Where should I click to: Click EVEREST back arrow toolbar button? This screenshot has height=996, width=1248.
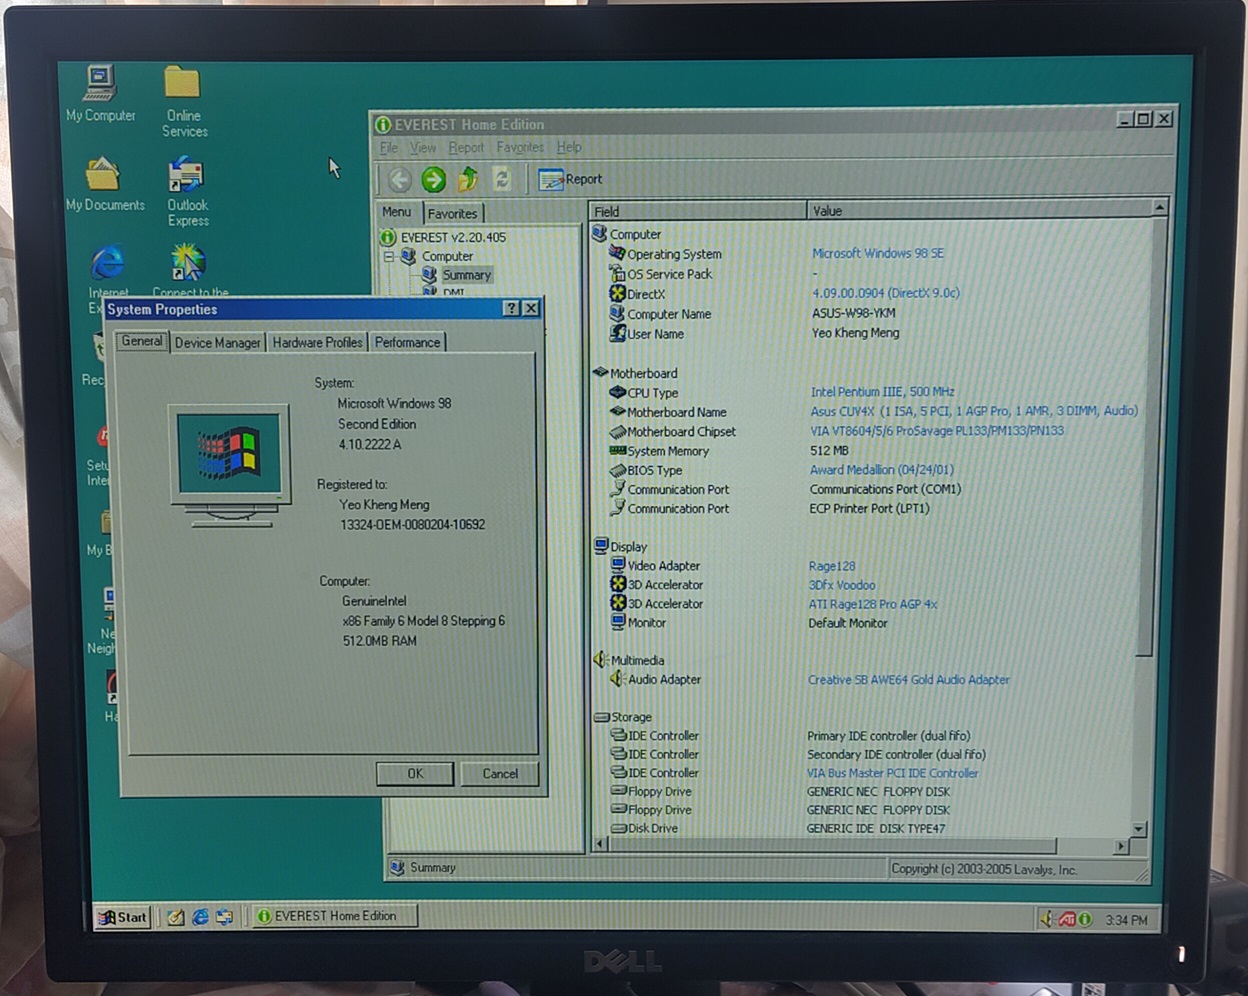399,179
